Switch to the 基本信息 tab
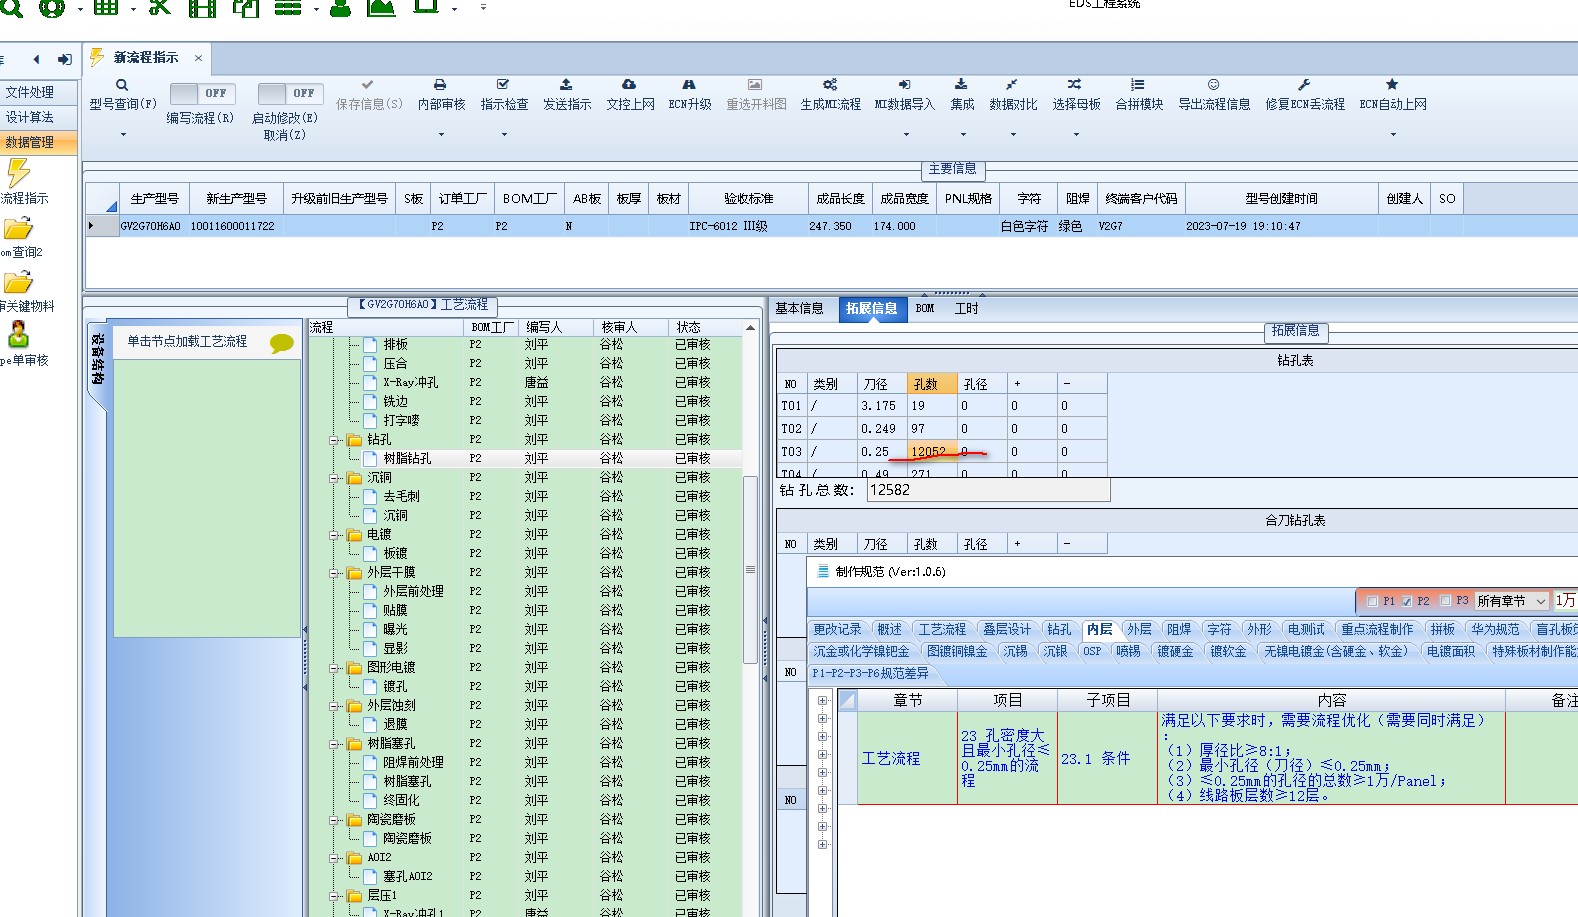 tap(799, 309)
